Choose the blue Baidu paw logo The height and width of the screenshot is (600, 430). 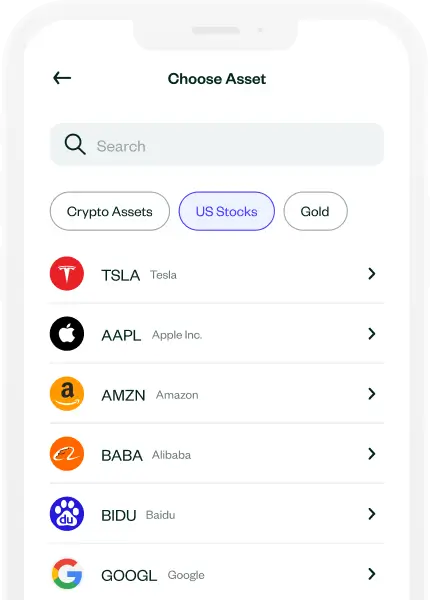click(67, 514)
